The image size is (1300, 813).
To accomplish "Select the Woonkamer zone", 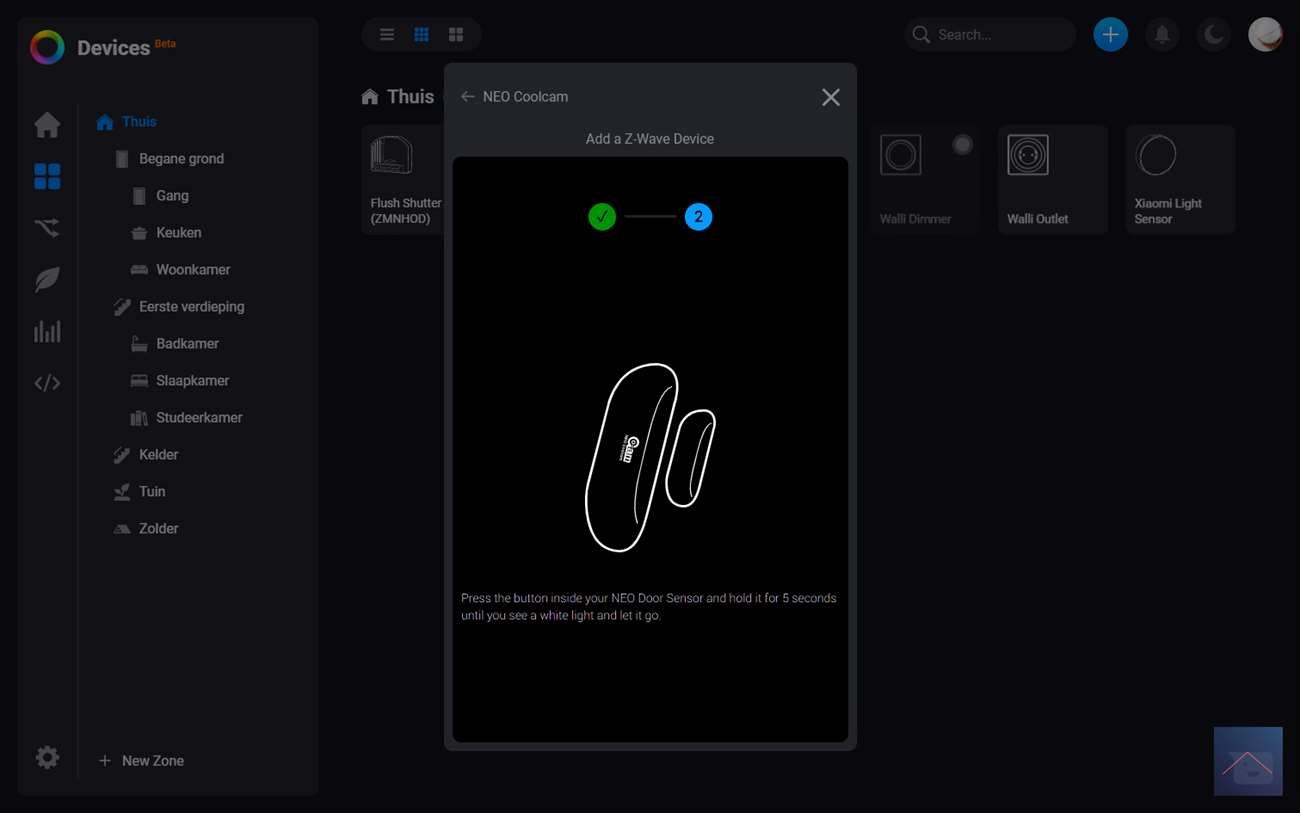I will point(193,270).
